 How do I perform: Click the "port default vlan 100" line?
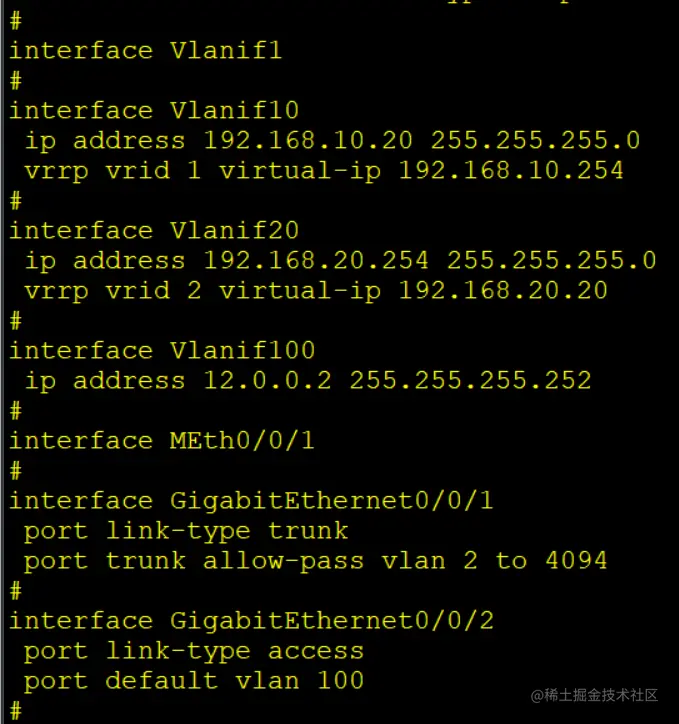(x=194, y=681)
